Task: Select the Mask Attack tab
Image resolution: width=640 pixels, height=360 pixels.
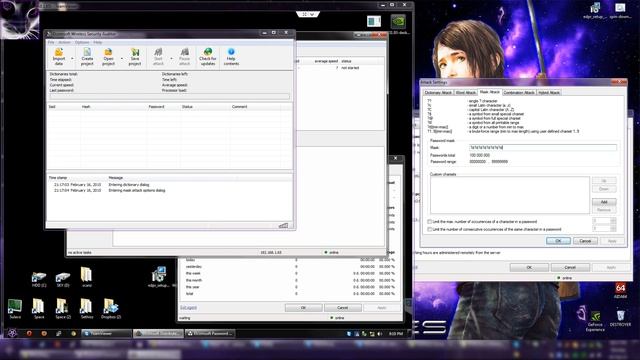Action: pos(489,92)
